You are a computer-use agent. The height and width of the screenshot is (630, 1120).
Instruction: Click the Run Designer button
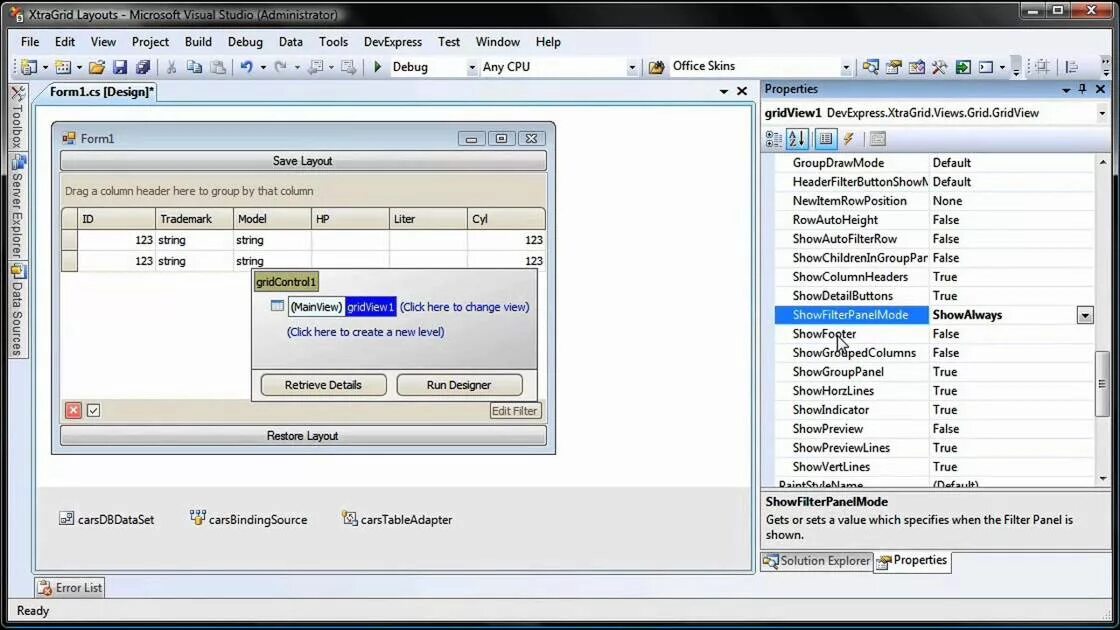(x=459, y=385)
